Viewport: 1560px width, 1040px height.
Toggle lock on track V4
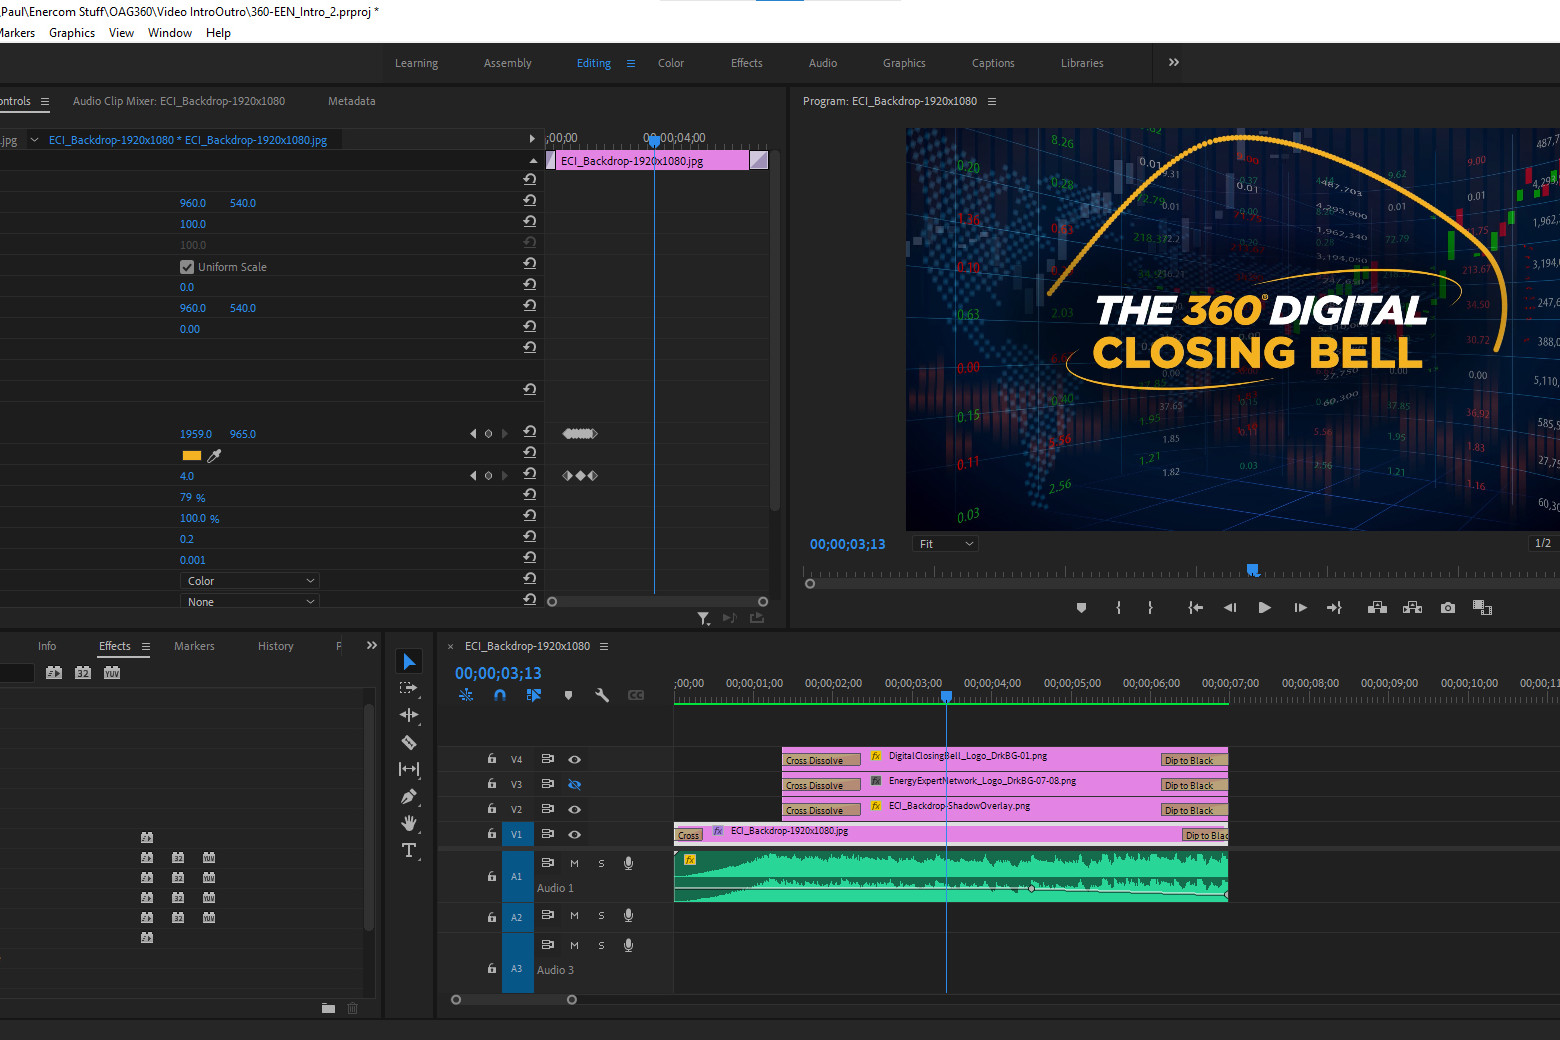pyautogui.click(x=492, y=759)
